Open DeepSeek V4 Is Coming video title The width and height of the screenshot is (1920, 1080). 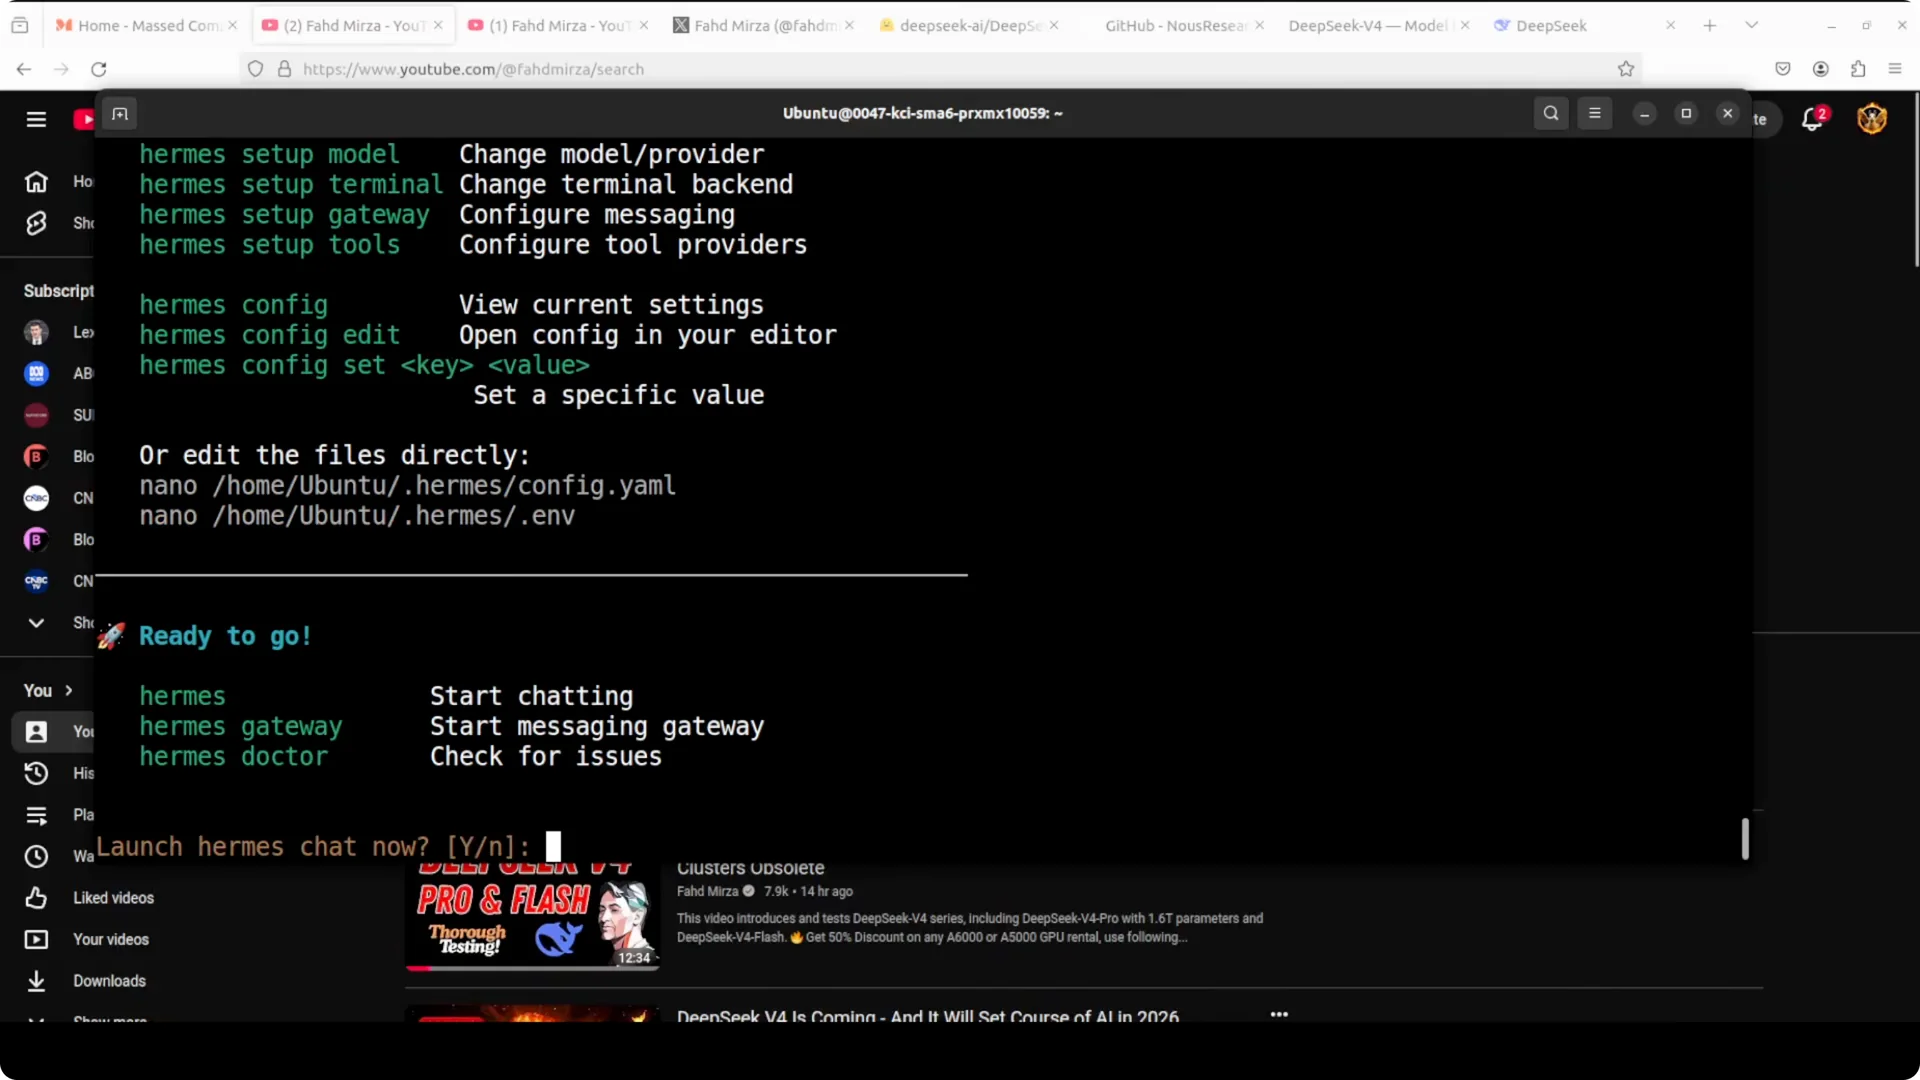pyautogui.click(x=927, y=1016)
